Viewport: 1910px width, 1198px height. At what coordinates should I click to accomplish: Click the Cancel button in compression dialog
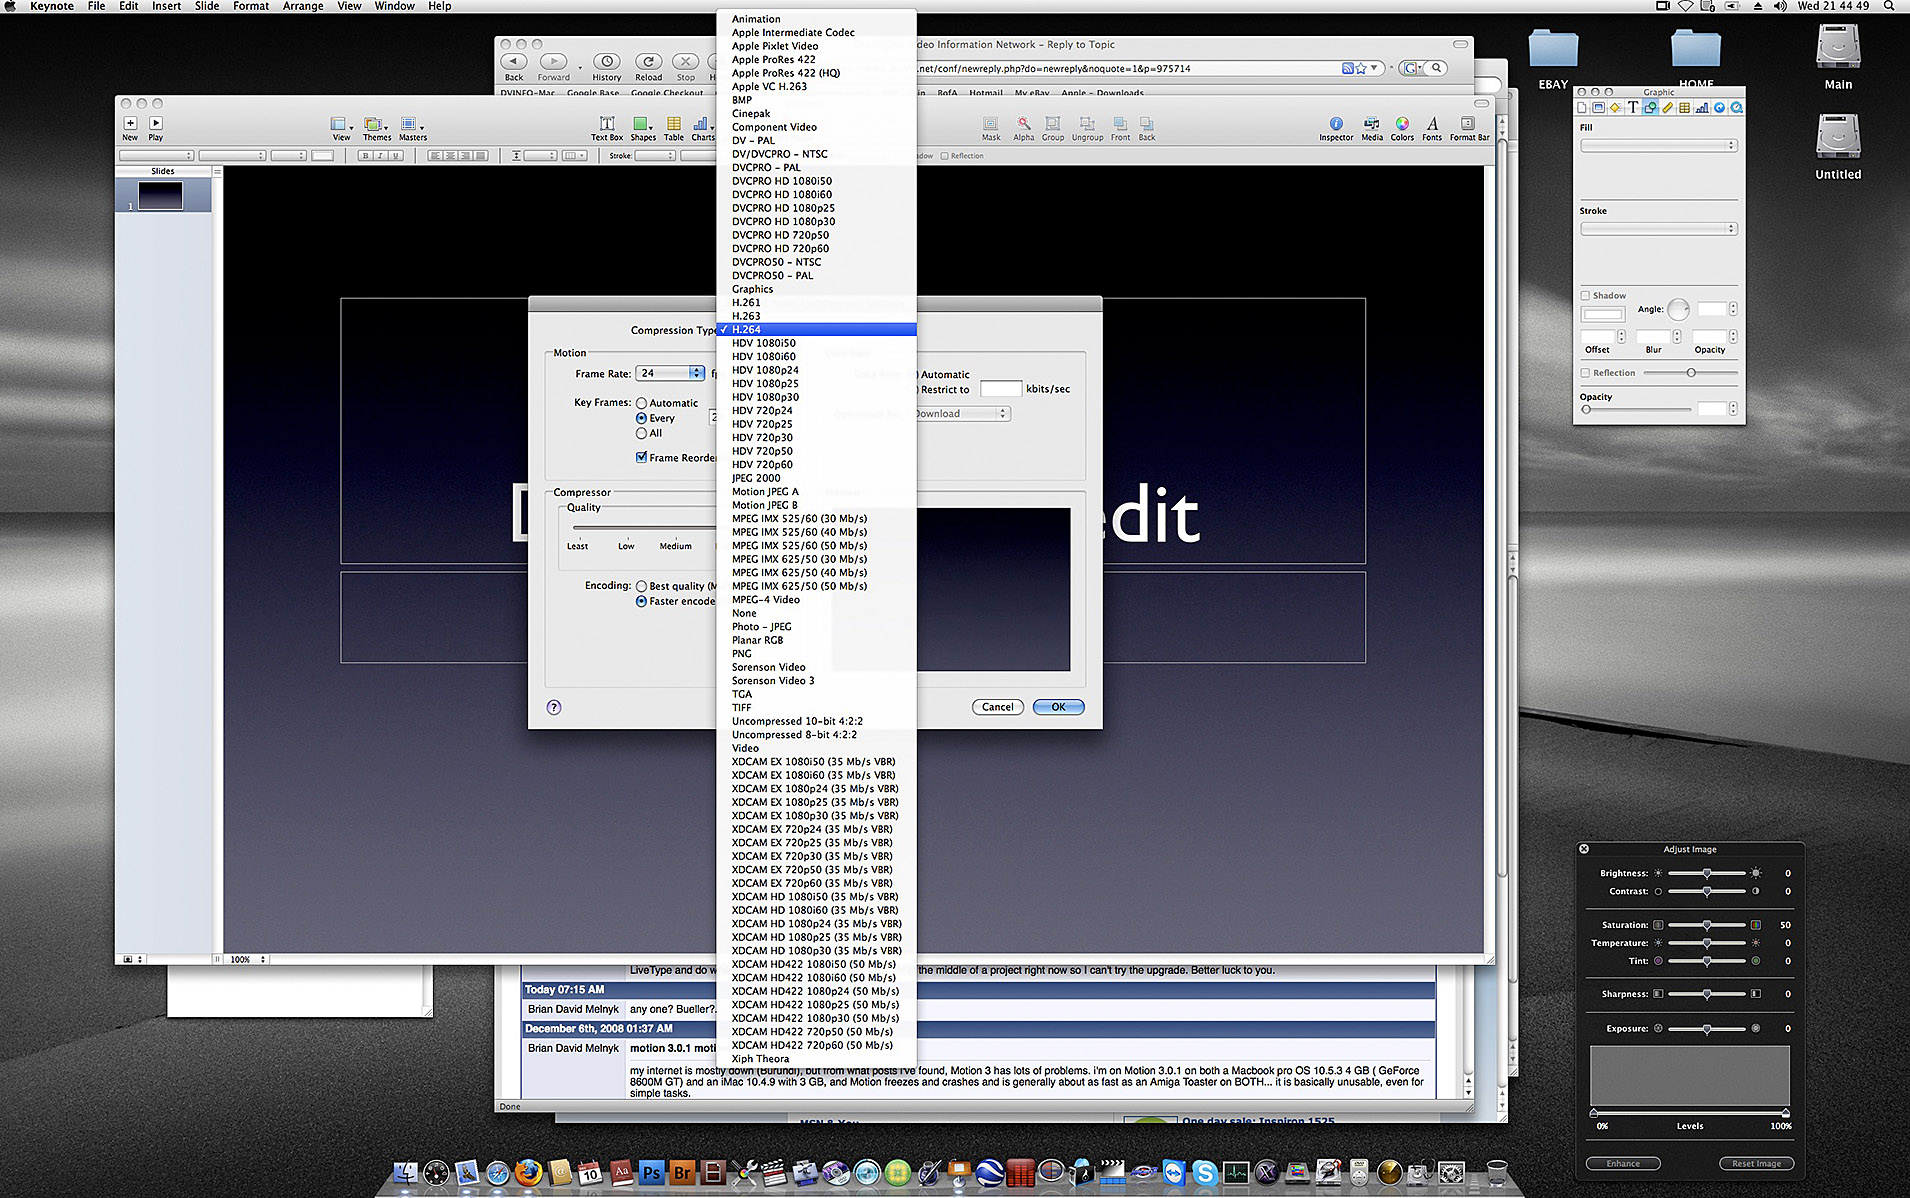click(997, 707)
